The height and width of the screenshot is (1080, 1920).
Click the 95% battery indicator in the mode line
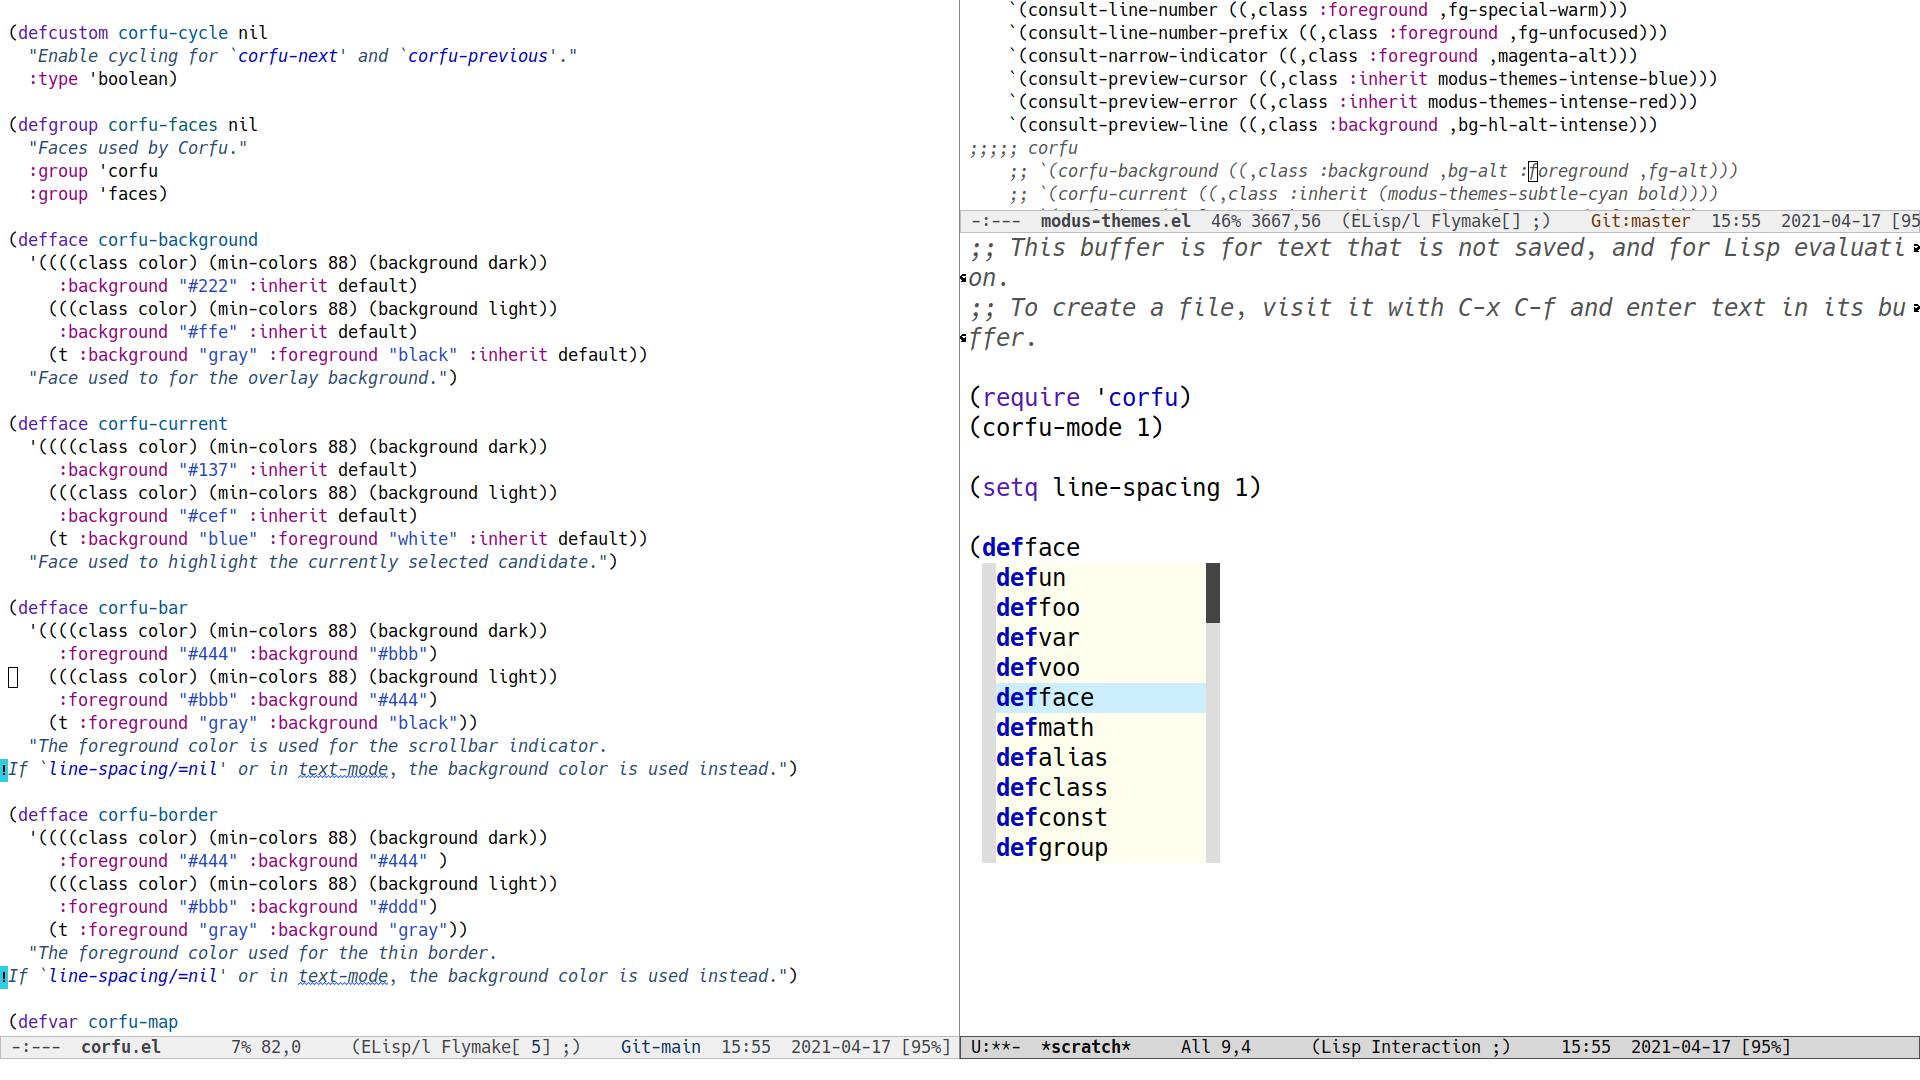pos(927,1047)
